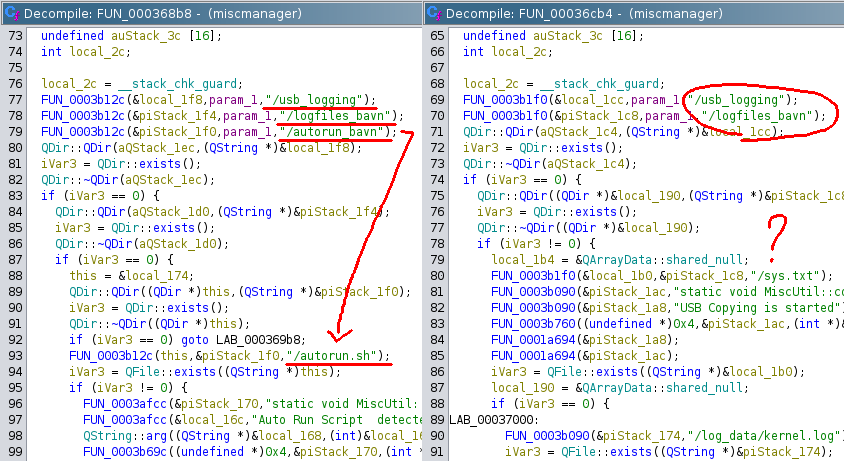Click FUN_0003afcc call with "static void MiscUtil:"
844x461 pixels.
(124, 404)
